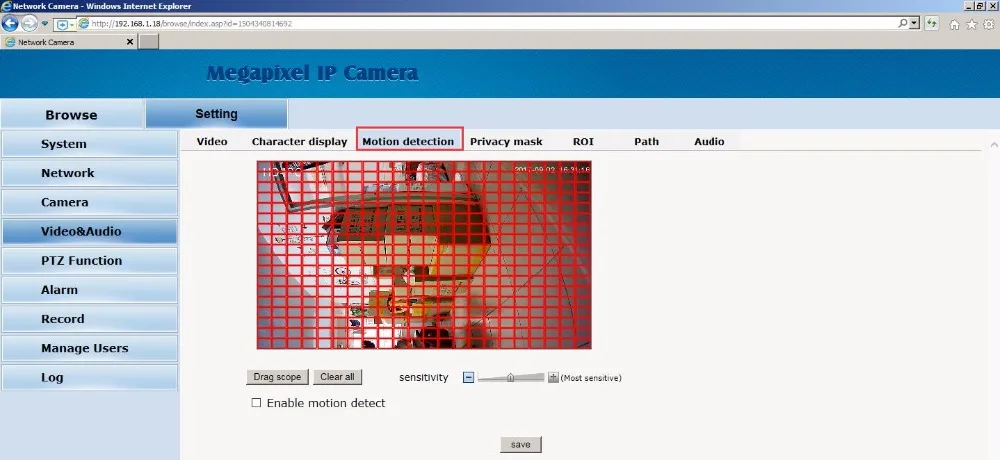Open a new blank browser tab
The image size is (1000, 460).
point(149,42)
